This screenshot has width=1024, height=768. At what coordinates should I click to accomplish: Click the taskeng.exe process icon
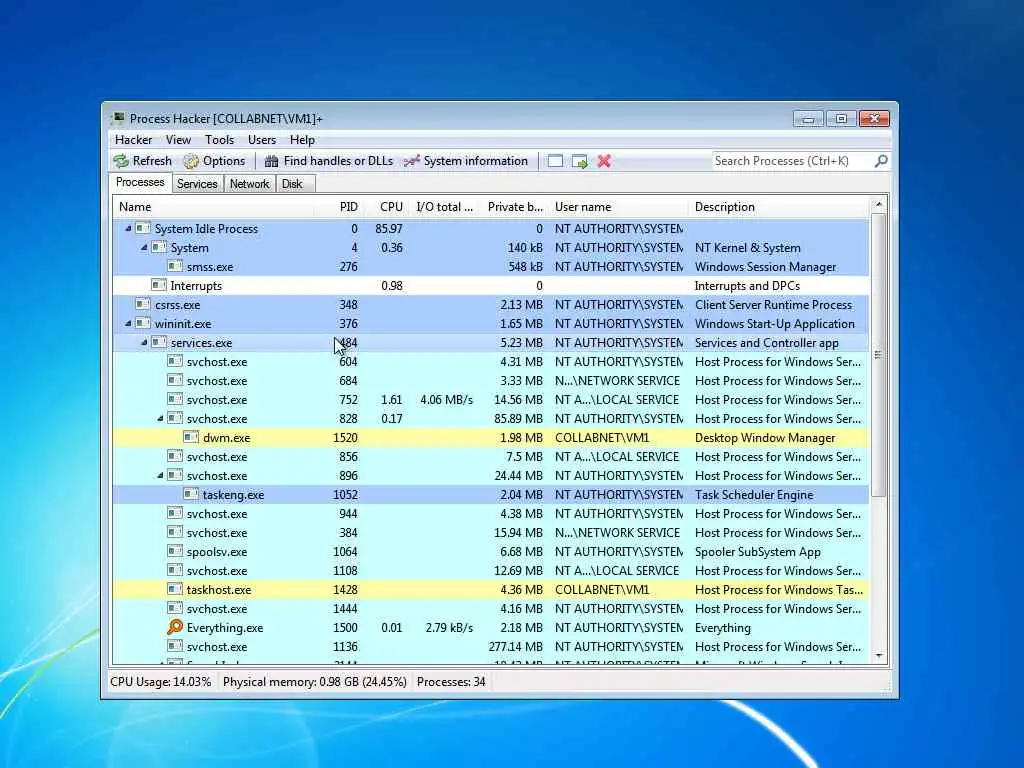(x=191, y=494)
